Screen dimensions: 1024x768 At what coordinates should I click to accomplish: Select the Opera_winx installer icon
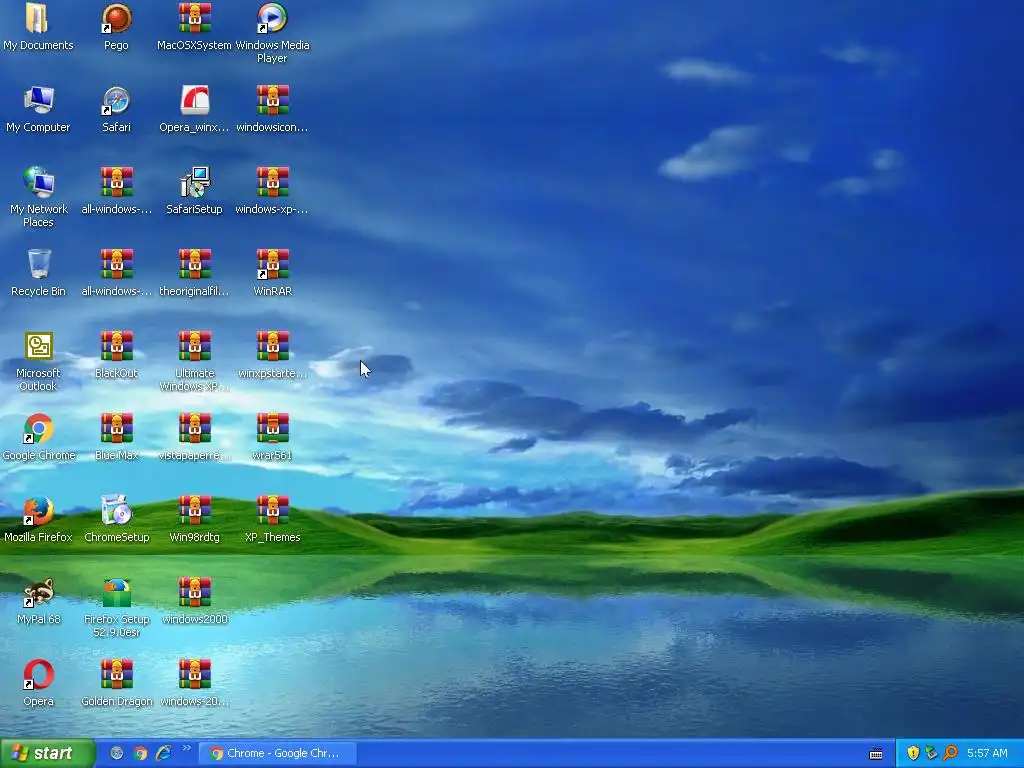pyautogui.click(x=195, y=100)
